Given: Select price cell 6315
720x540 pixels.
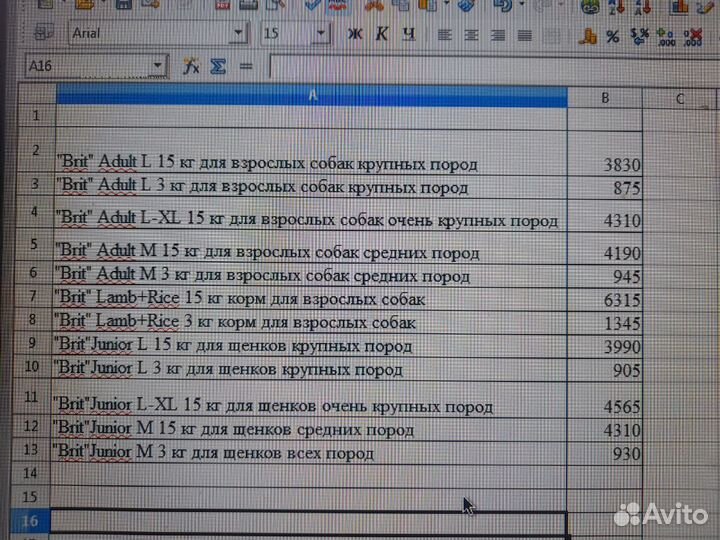Looking at the screenshot, I should (x=604, y=299).
